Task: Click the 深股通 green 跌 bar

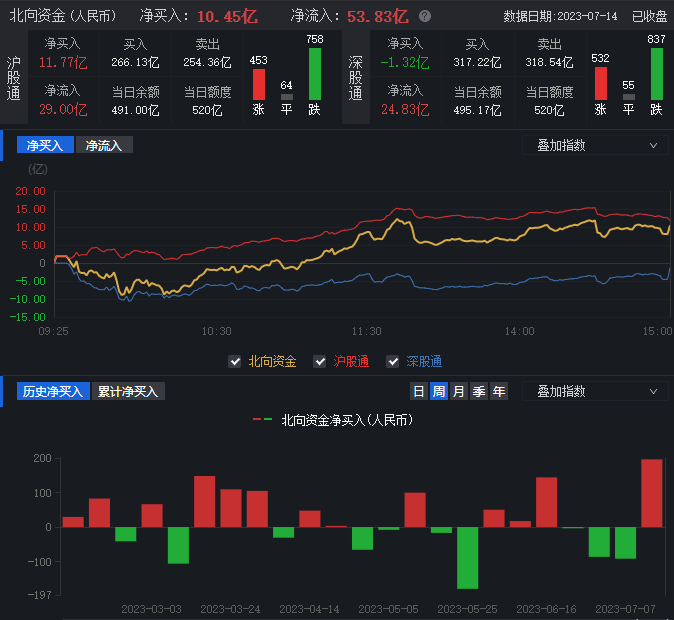Action: 657,74
